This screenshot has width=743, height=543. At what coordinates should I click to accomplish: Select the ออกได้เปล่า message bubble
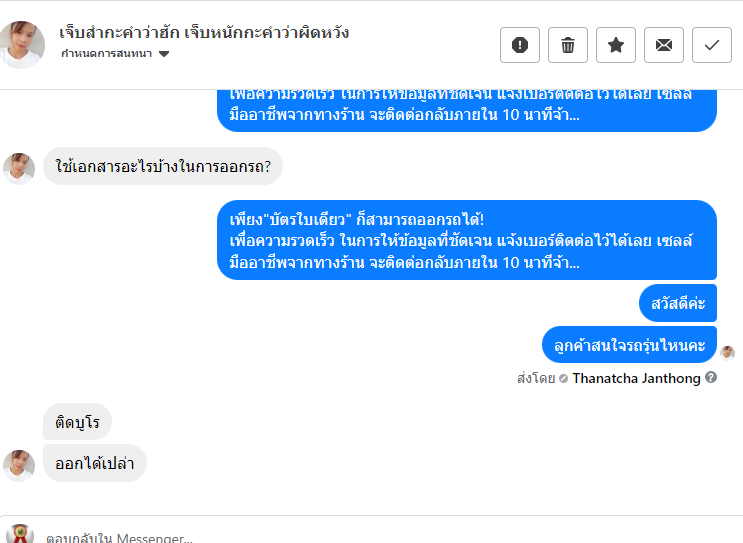[x=95, y=463]
